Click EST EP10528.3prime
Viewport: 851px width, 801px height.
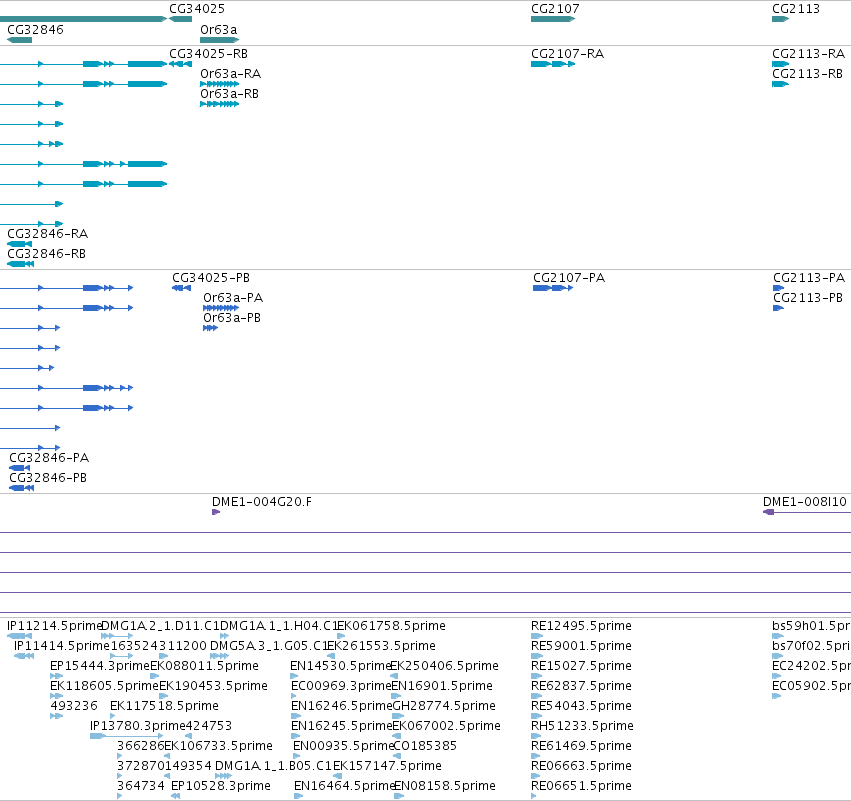(x=220, y=786)
